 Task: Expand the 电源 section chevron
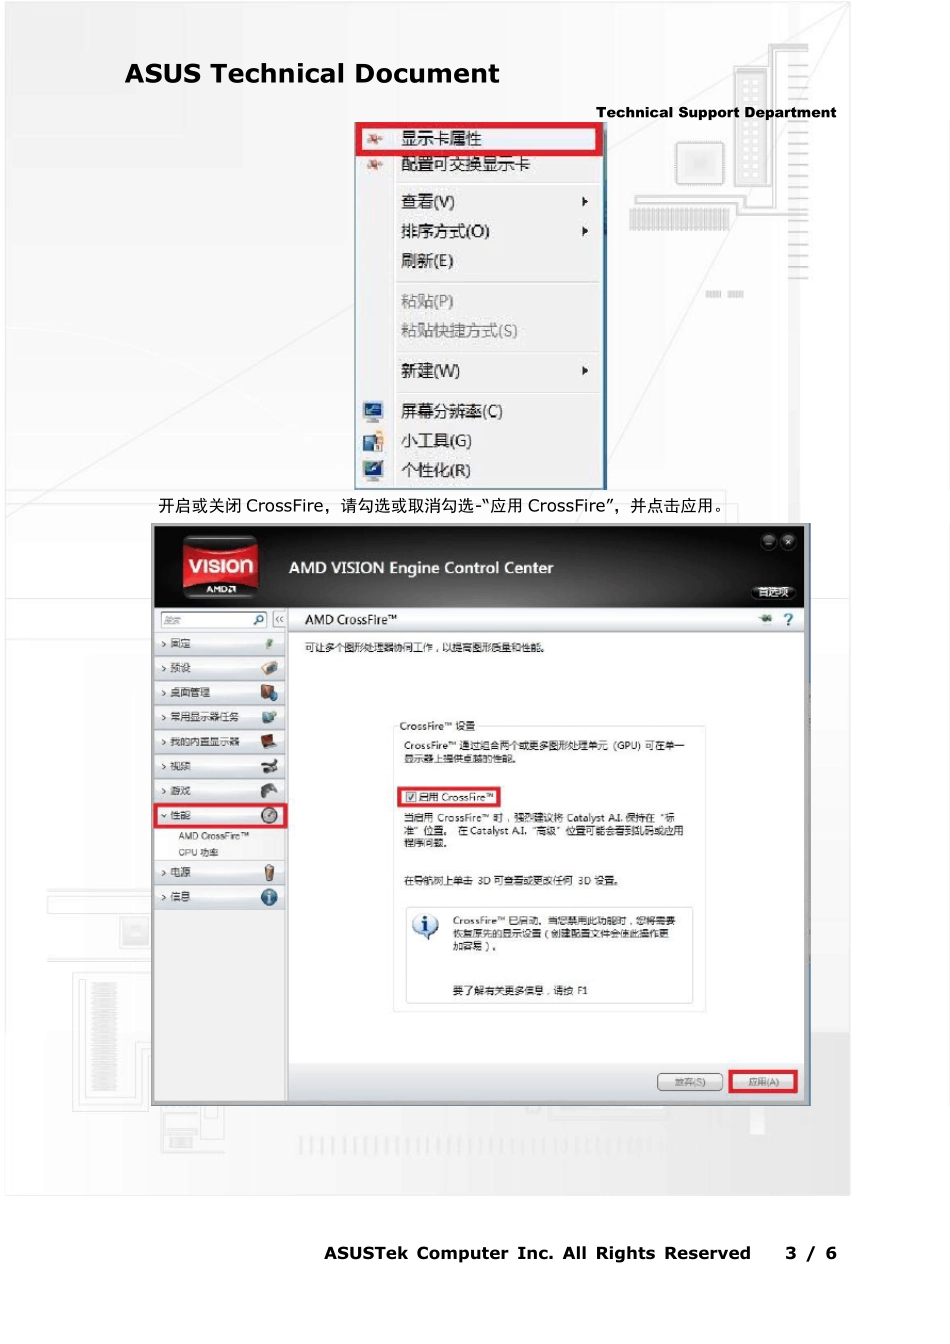click(164, 873)
